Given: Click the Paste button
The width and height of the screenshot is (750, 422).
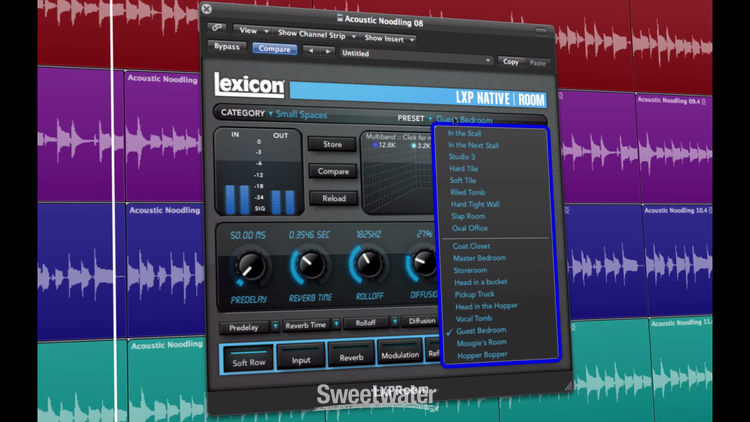Looking at the screenshot, I should coord(537,63).
